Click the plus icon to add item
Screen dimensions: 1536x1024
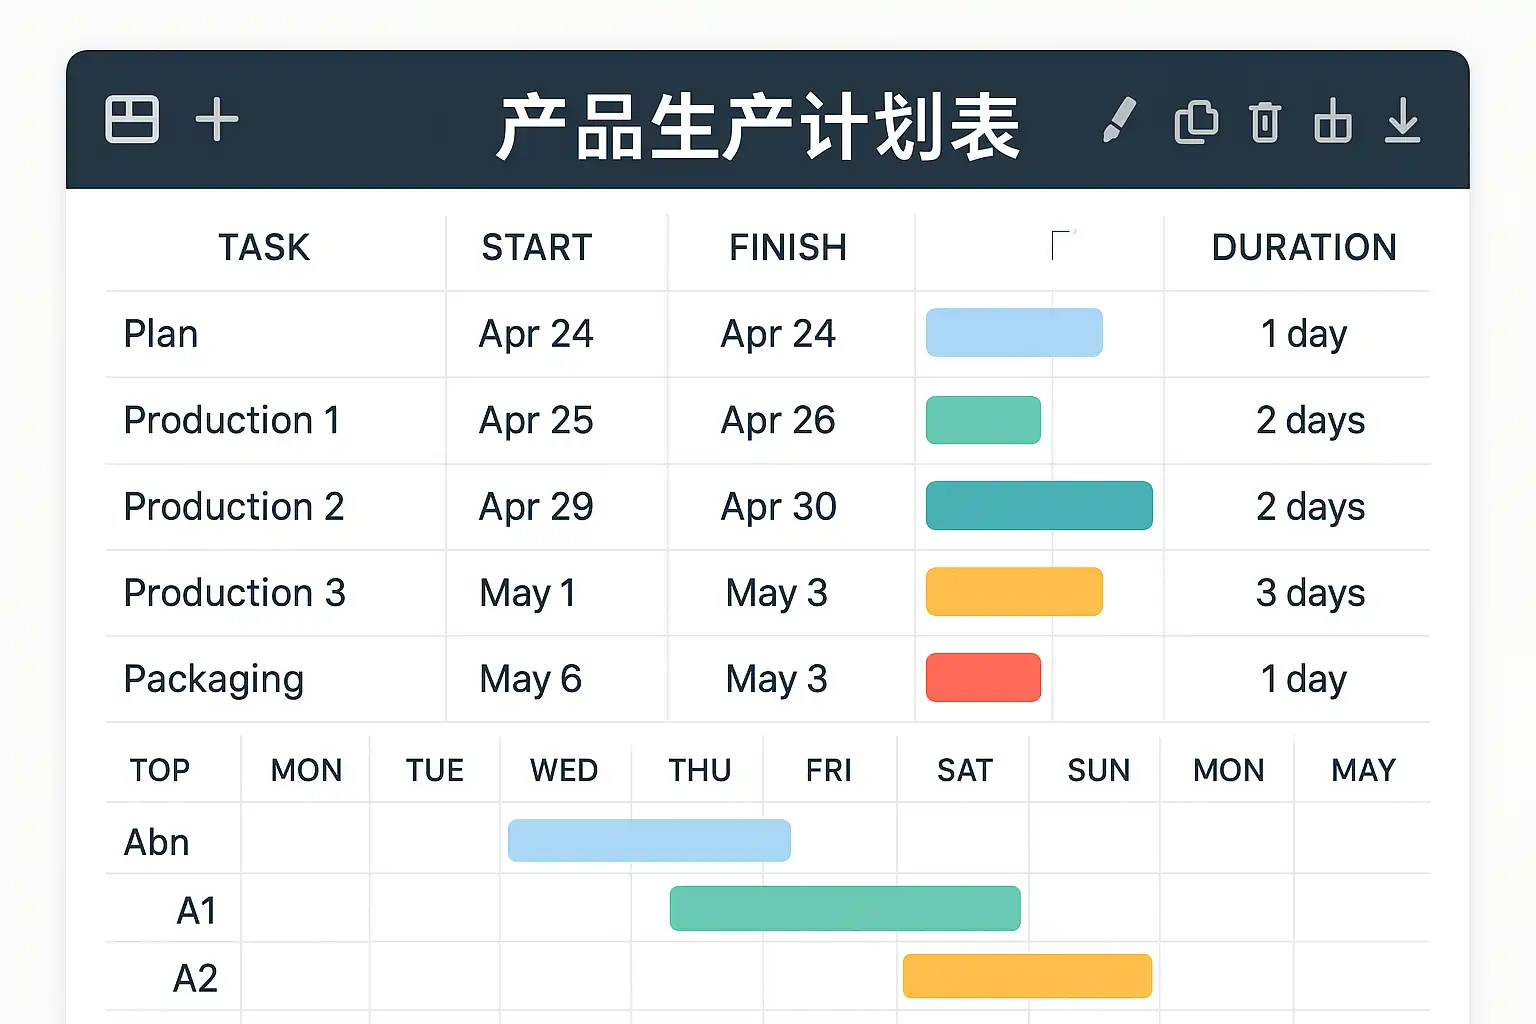[216, 121]
